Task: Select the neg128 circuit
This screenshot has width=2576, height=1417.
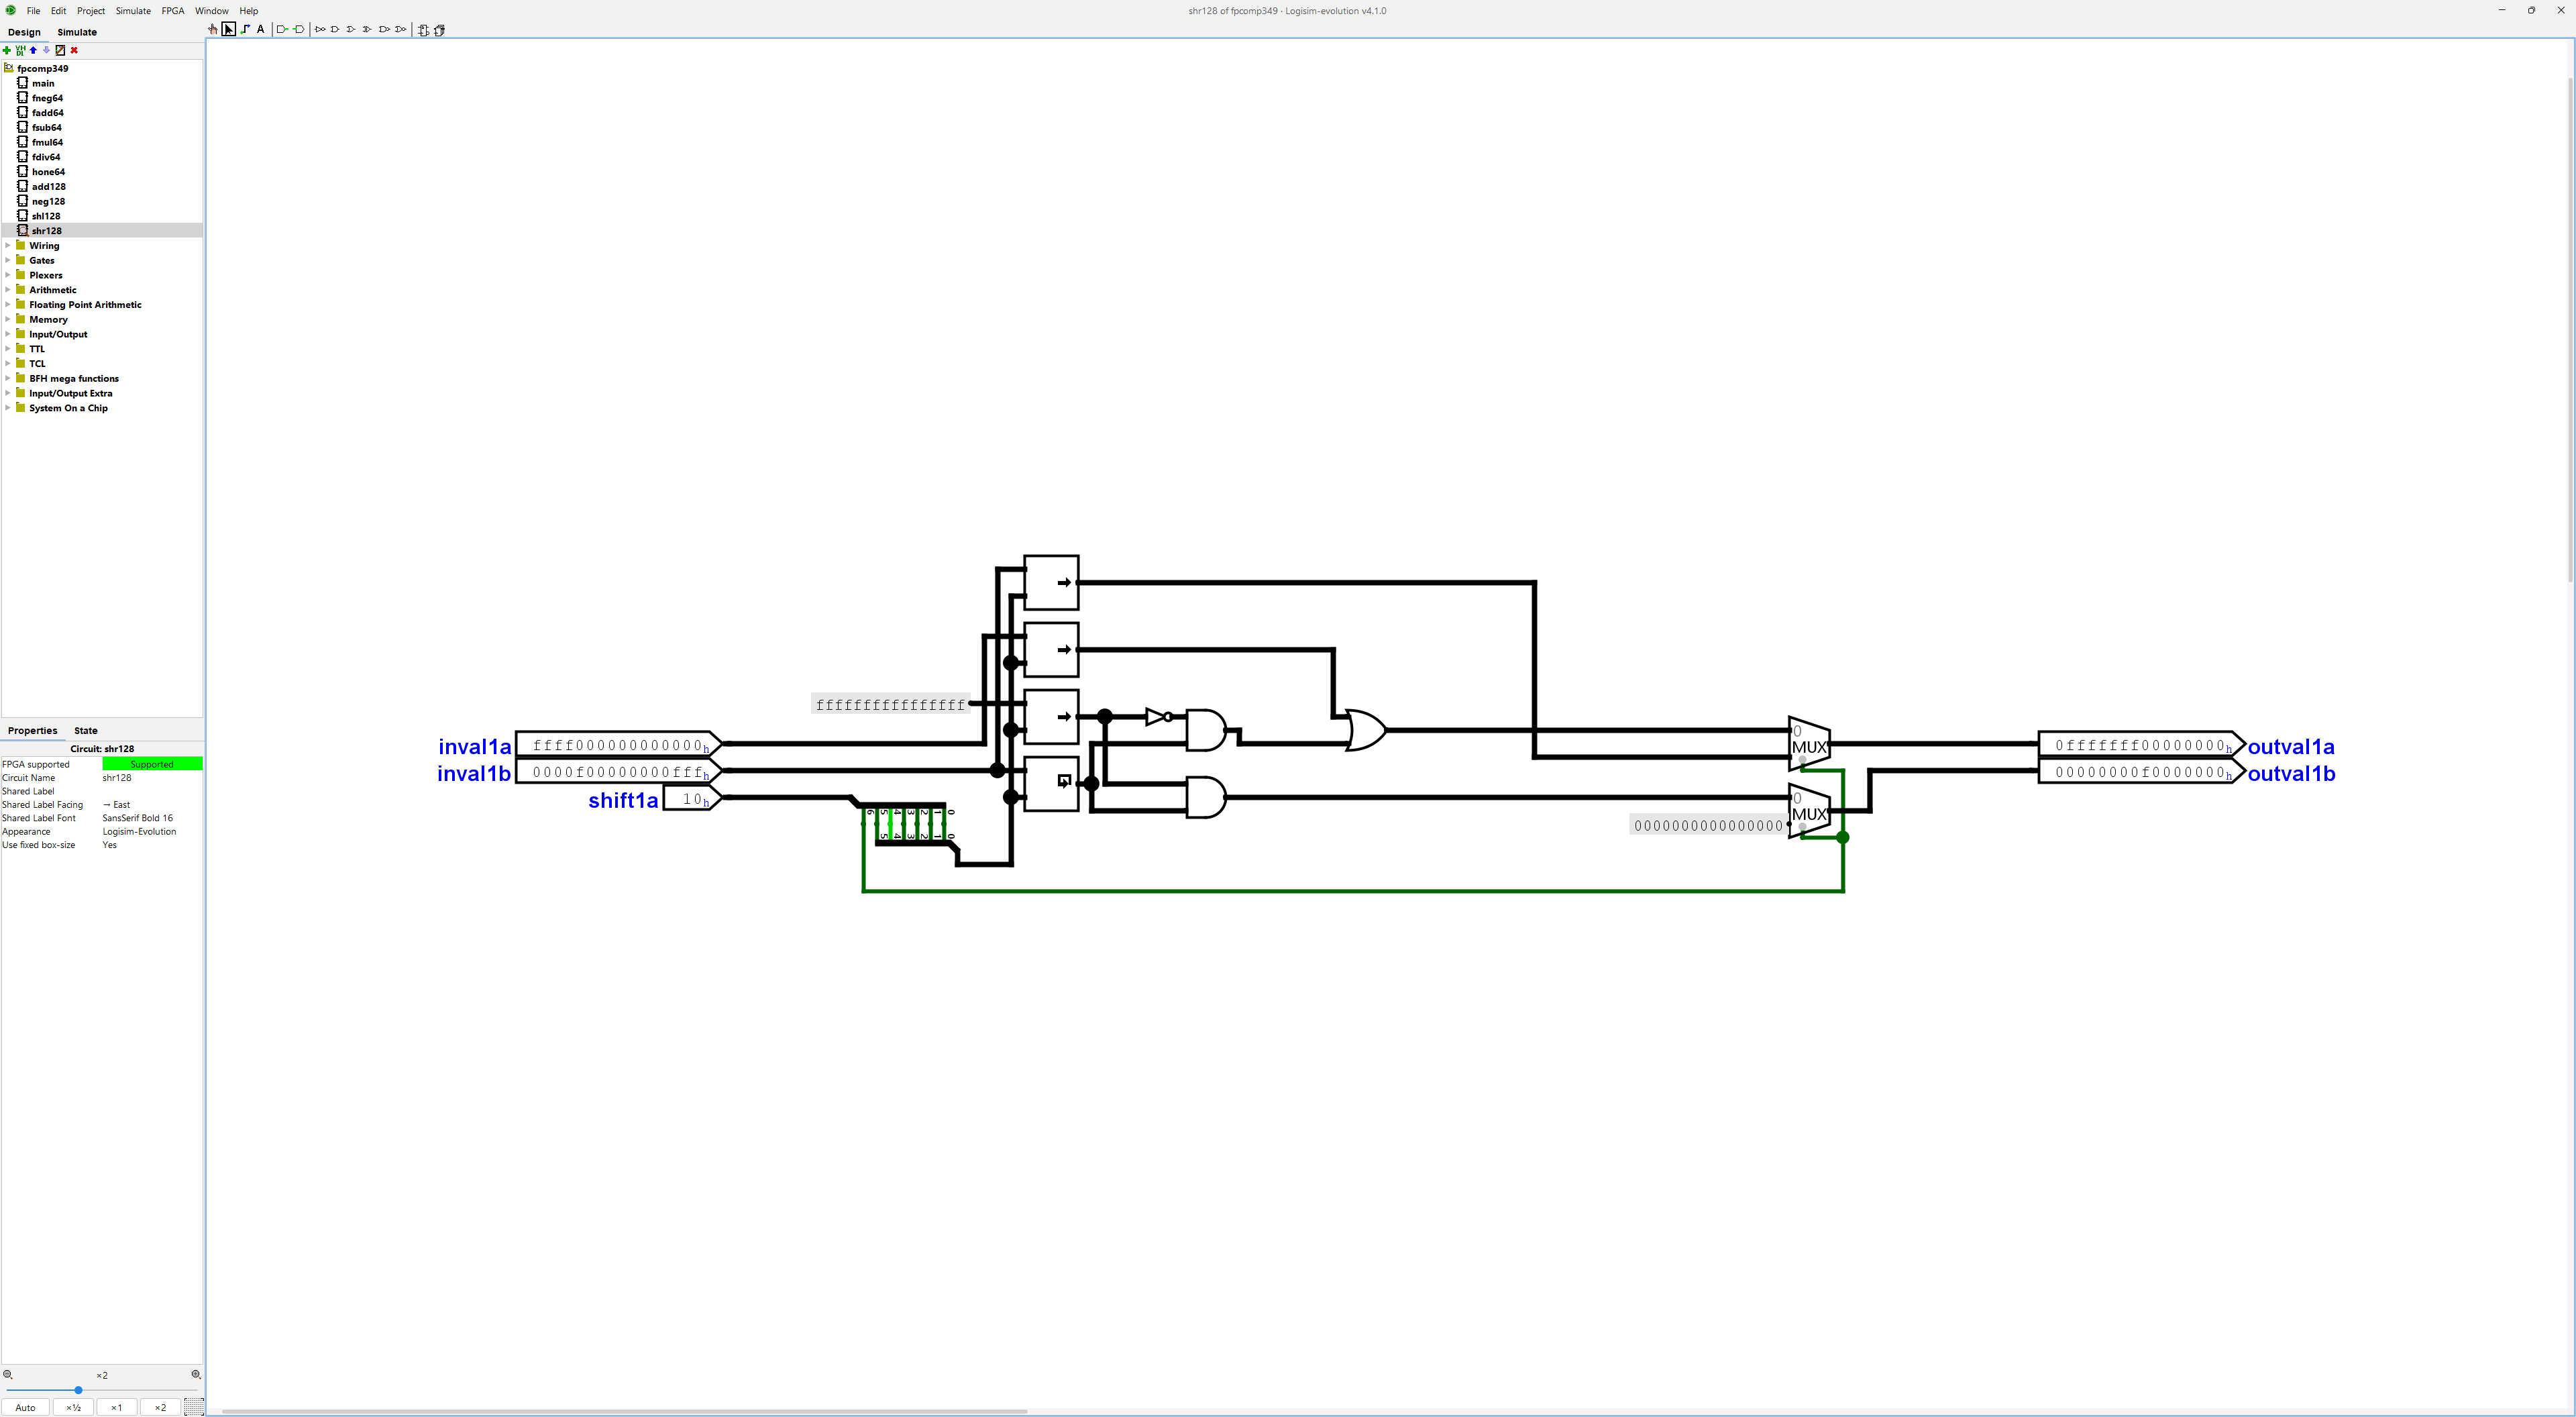Action: click(x=48, y=201)
